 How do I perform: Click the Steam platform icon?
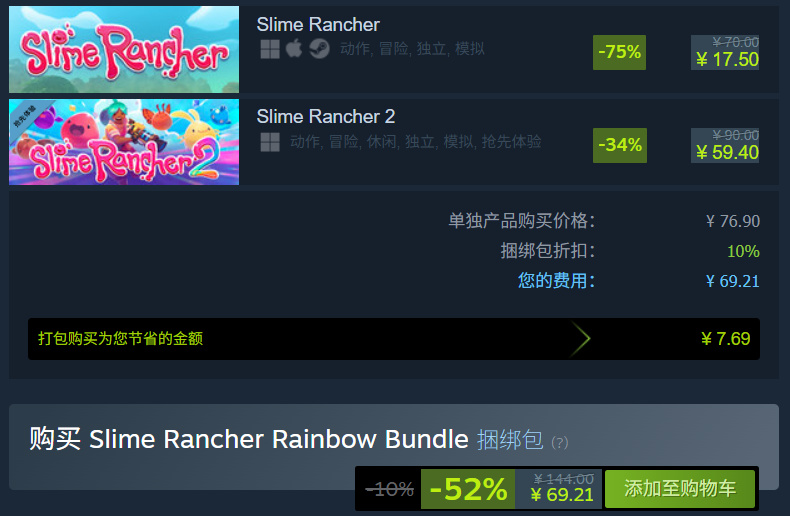[x=319, y=49]
